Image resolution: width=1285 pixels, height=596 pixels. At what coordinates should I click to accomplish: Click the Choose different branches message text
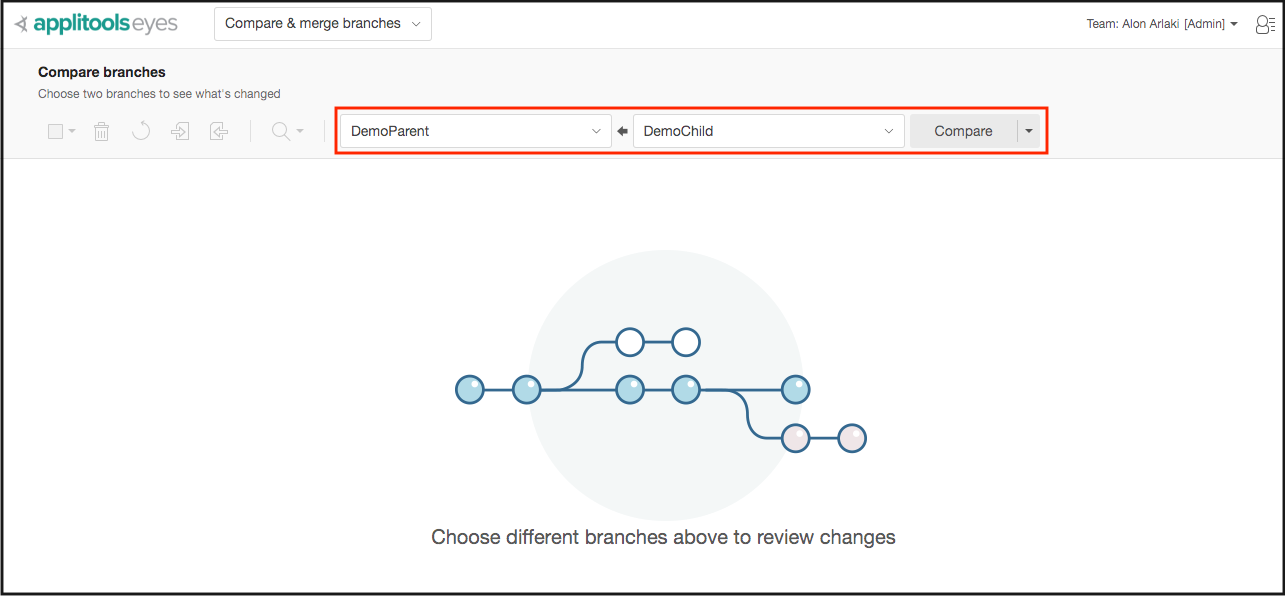(663, 537)
